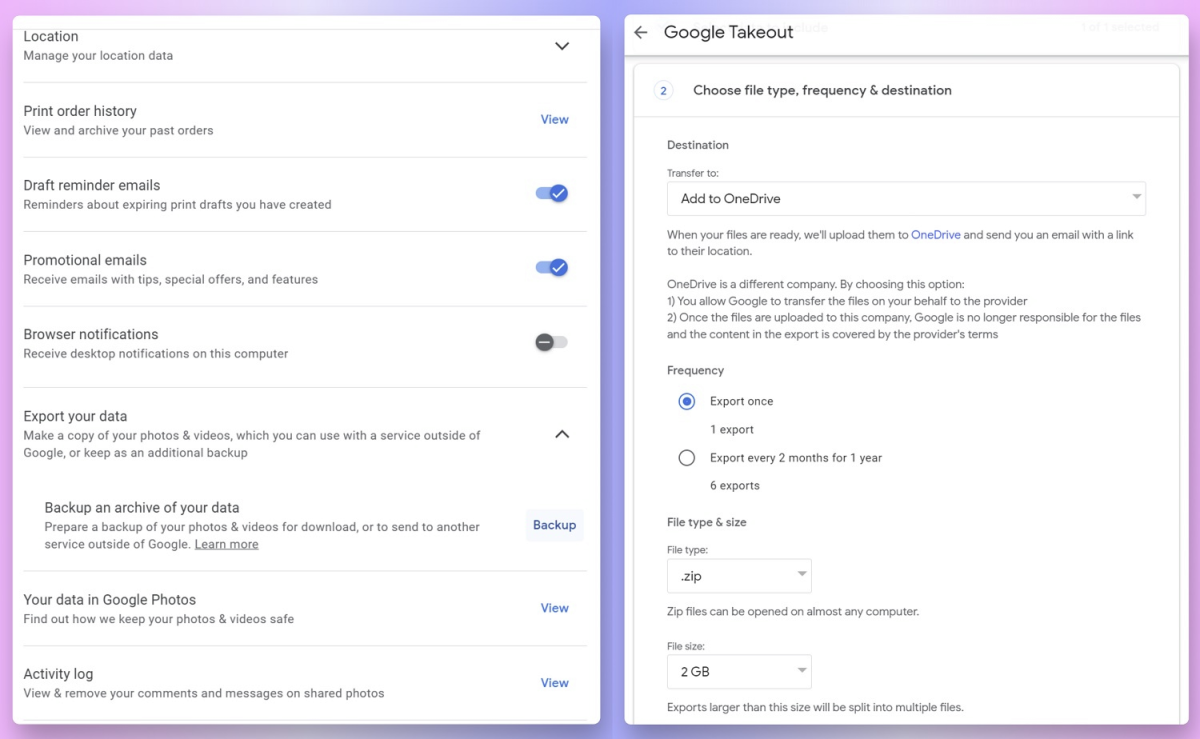
Task: Turn off Draft reminder emails toggle
Action: pyautogui.click(x=552, y=193)
